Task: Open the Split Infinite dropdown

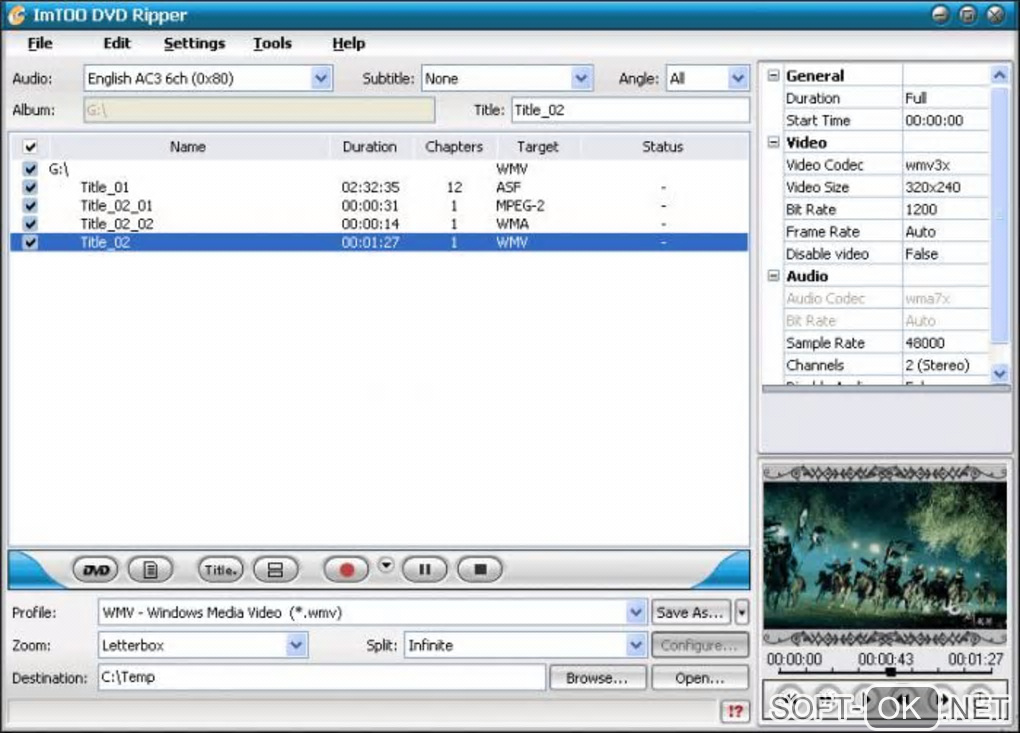Action: click(x=636, y=646)
